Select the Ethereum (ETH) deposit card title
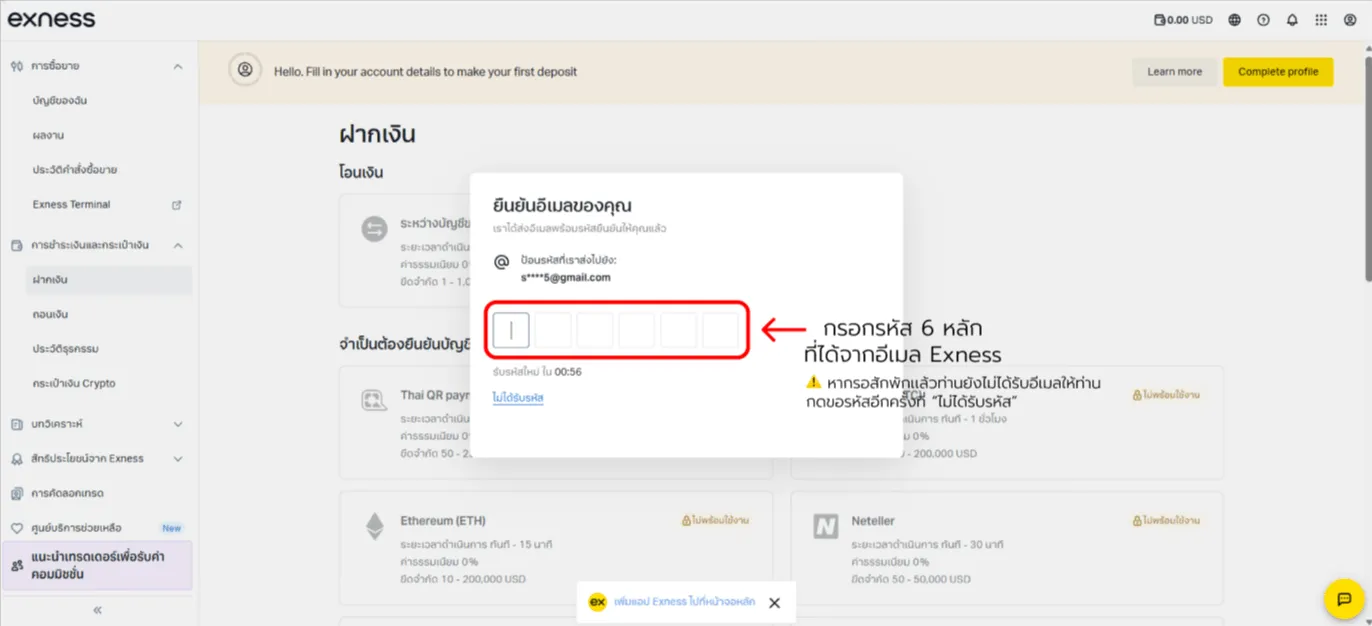The height and width of the screenshot is (626, 1372). [443, 521]
